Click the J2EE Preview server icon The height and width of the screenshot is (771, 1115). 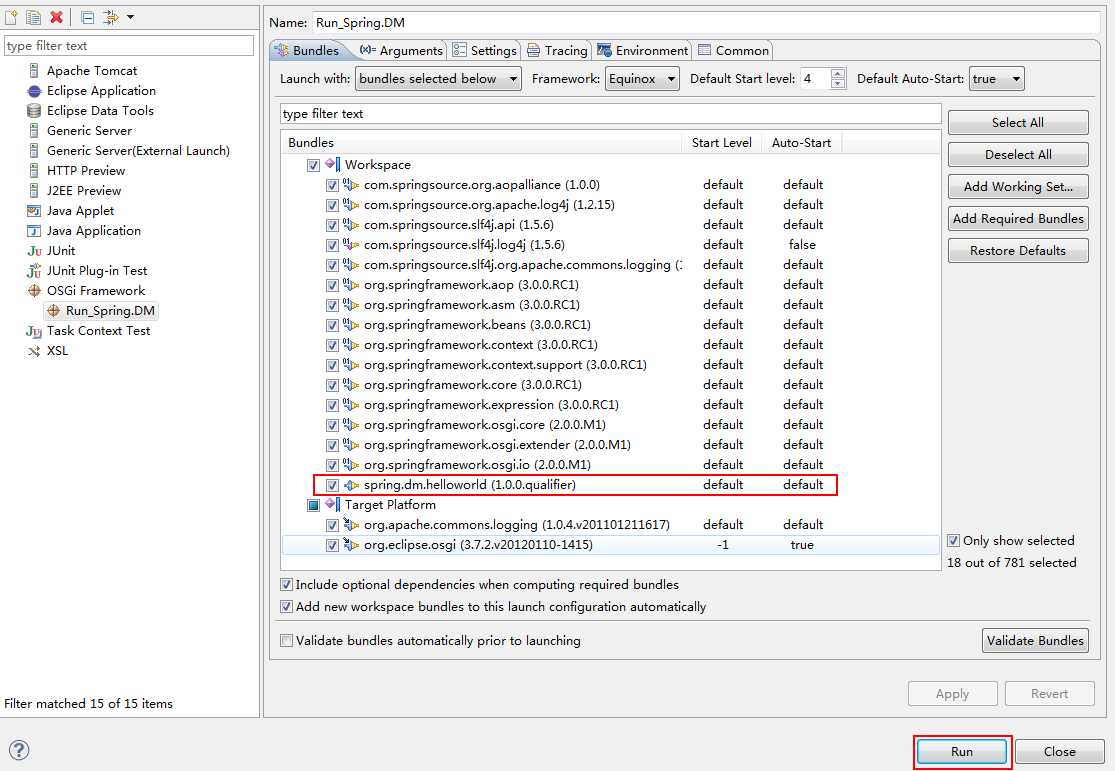33,191
